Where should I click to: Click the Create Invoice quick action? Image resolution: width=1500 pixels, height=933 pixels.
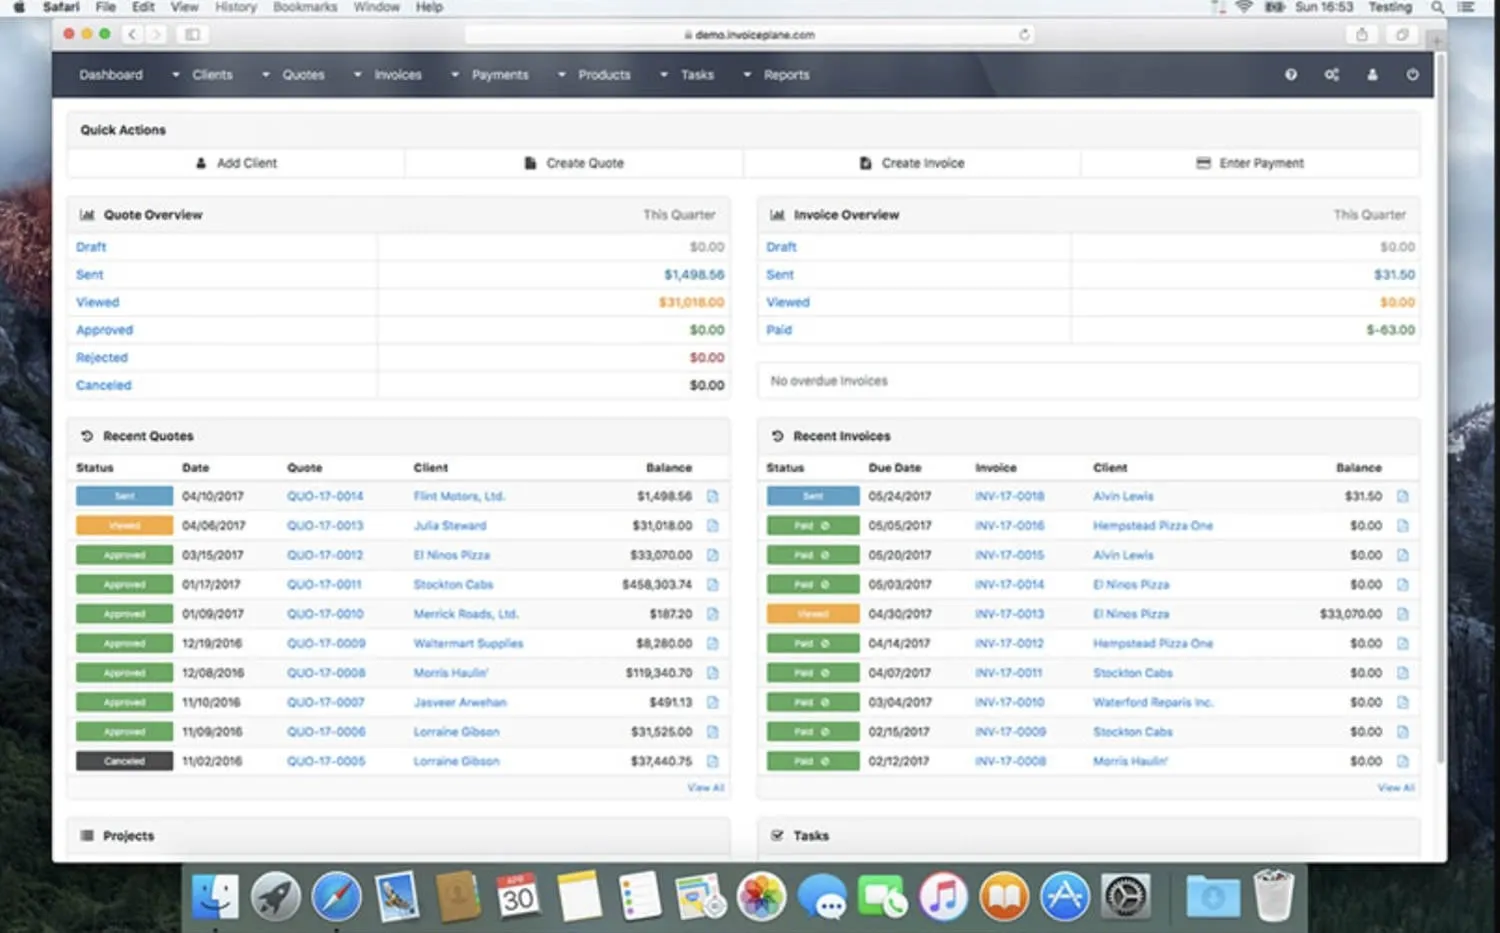[912, 163]
